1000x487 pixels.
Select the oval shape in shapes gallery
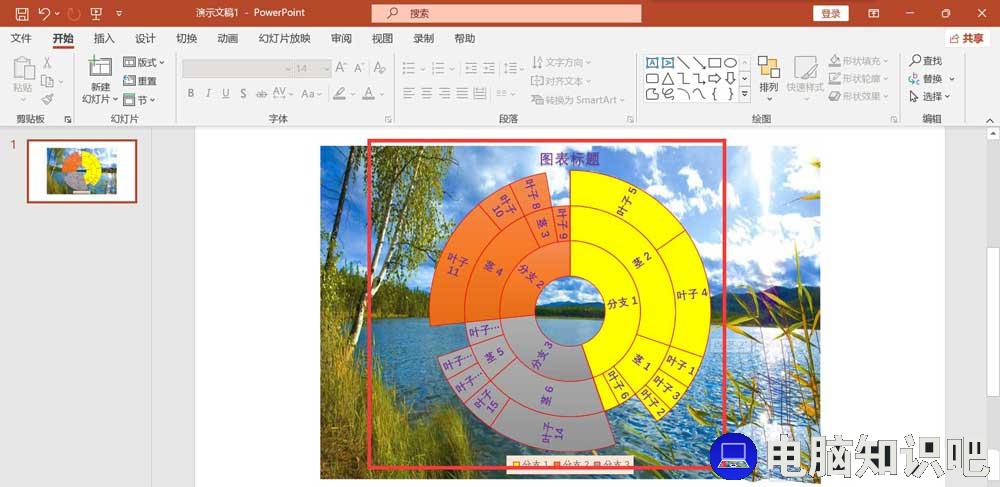[730, 62]
